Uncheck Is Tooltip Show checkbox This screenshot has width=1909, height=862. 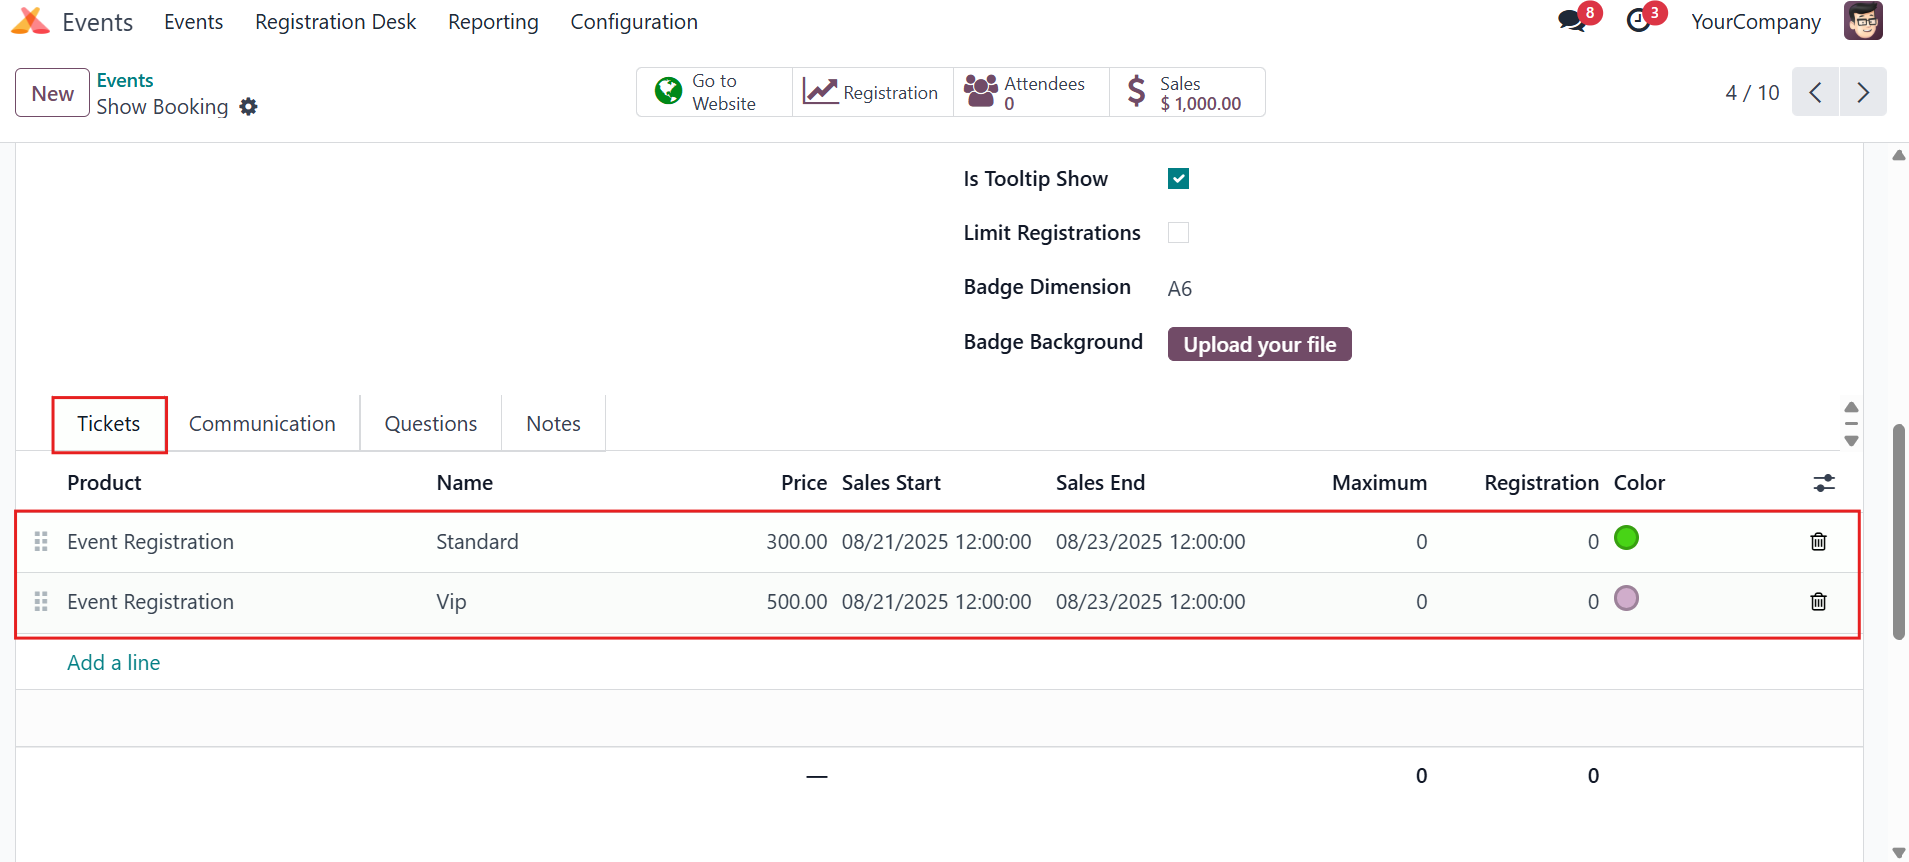(1178, 179)
